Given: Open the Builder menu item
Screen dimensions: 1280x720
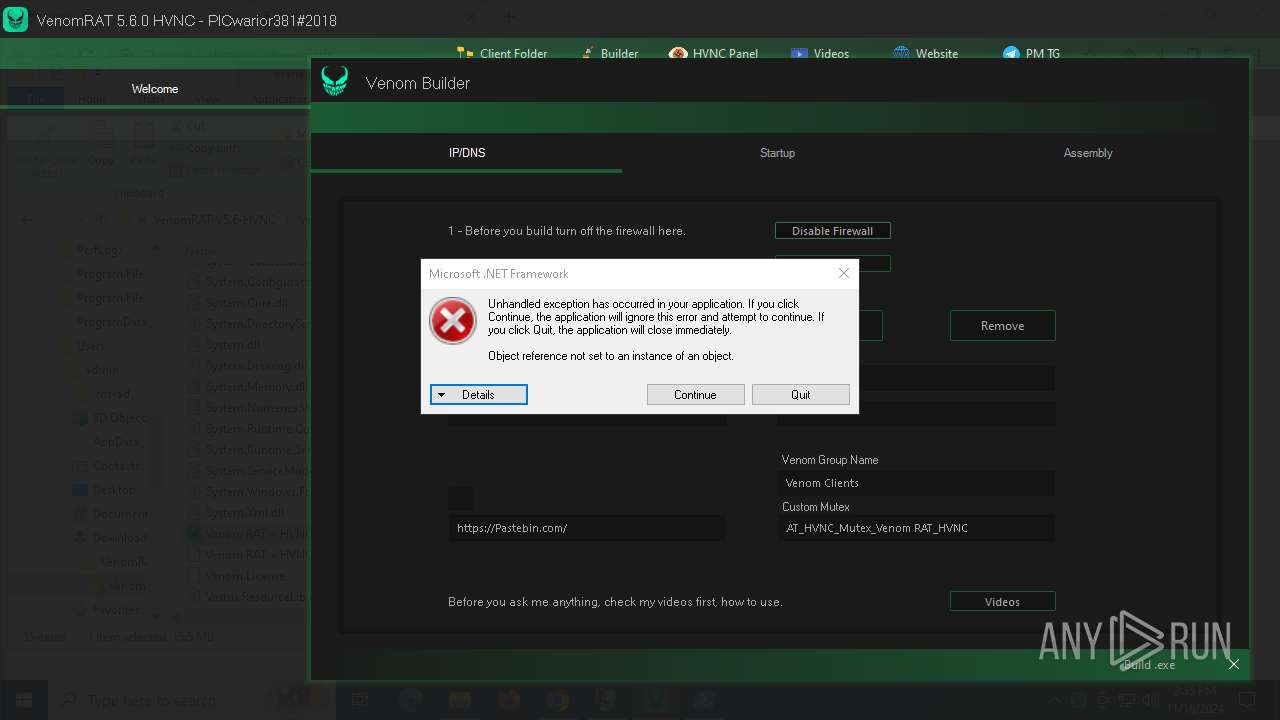Looking at the screenshot, I should [x=608, y=54].
